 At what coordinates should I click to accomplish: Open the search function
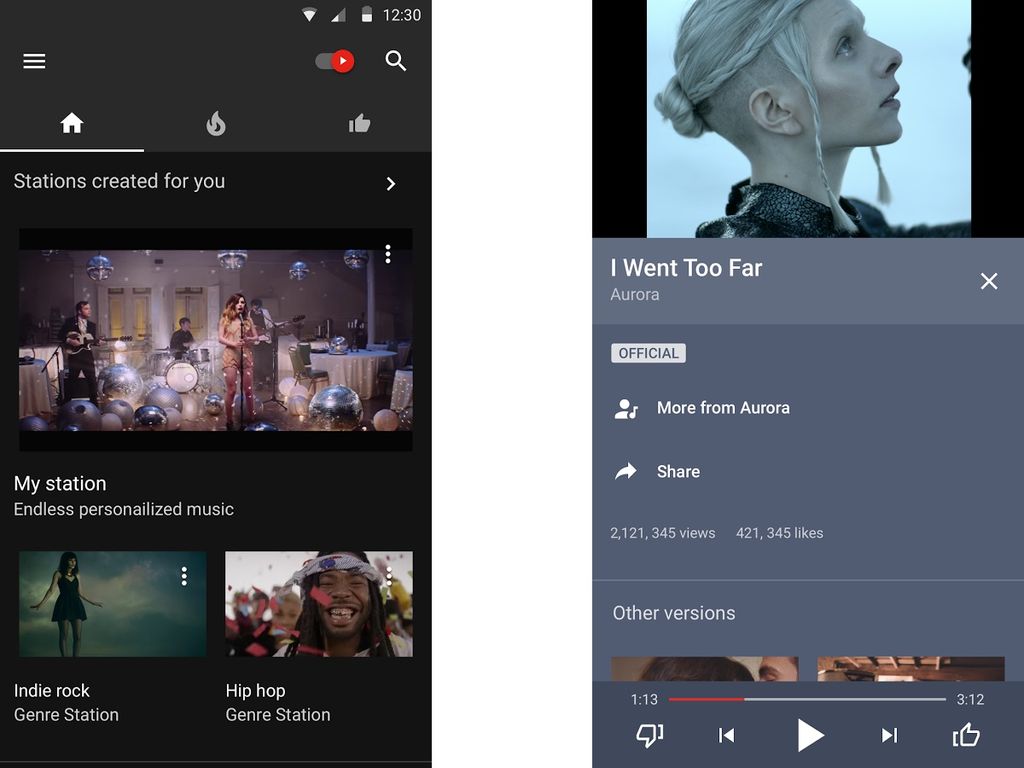point(396,61)
